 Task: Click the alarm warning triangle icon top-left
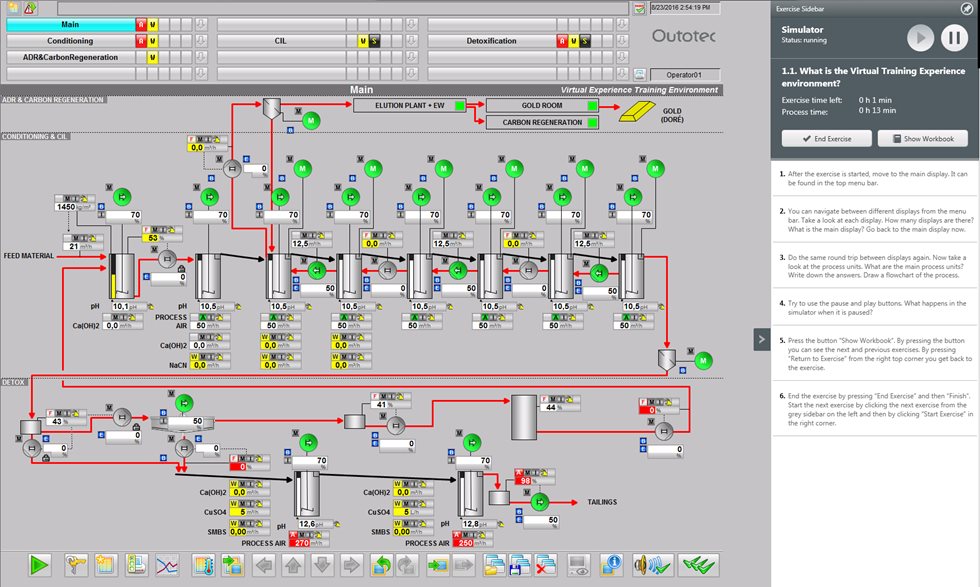point(30,8)
